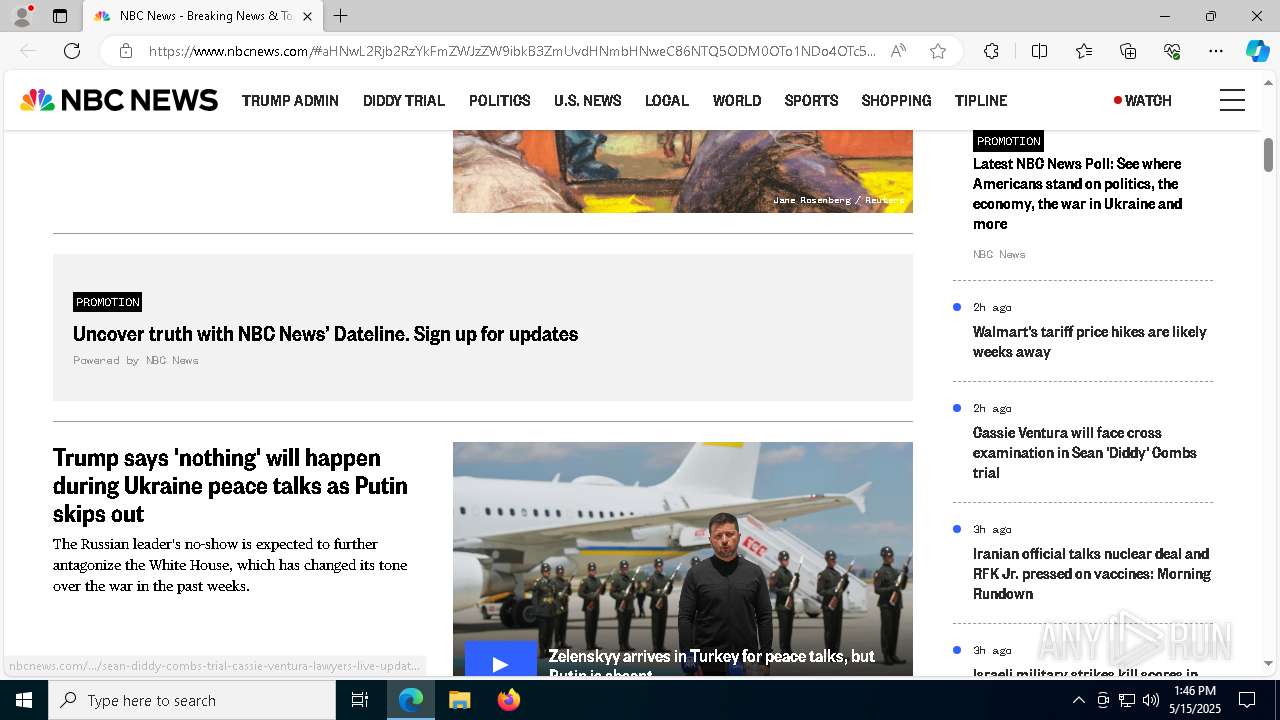Open the browser Extensions icon

pyautogui.click(x=991, y=51)
